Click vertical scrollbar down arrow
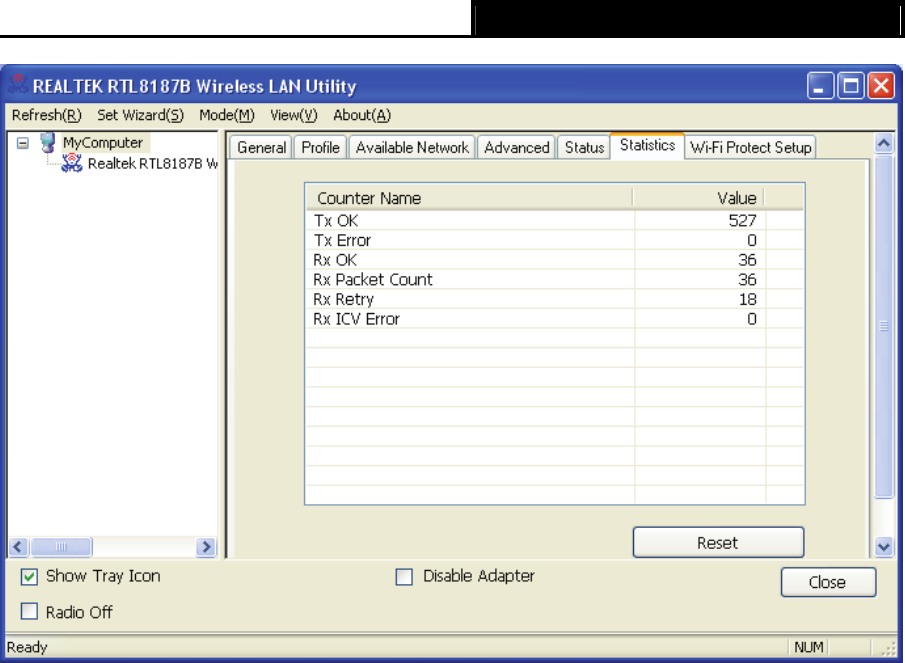Screen dimensions: 905x663 884,546
